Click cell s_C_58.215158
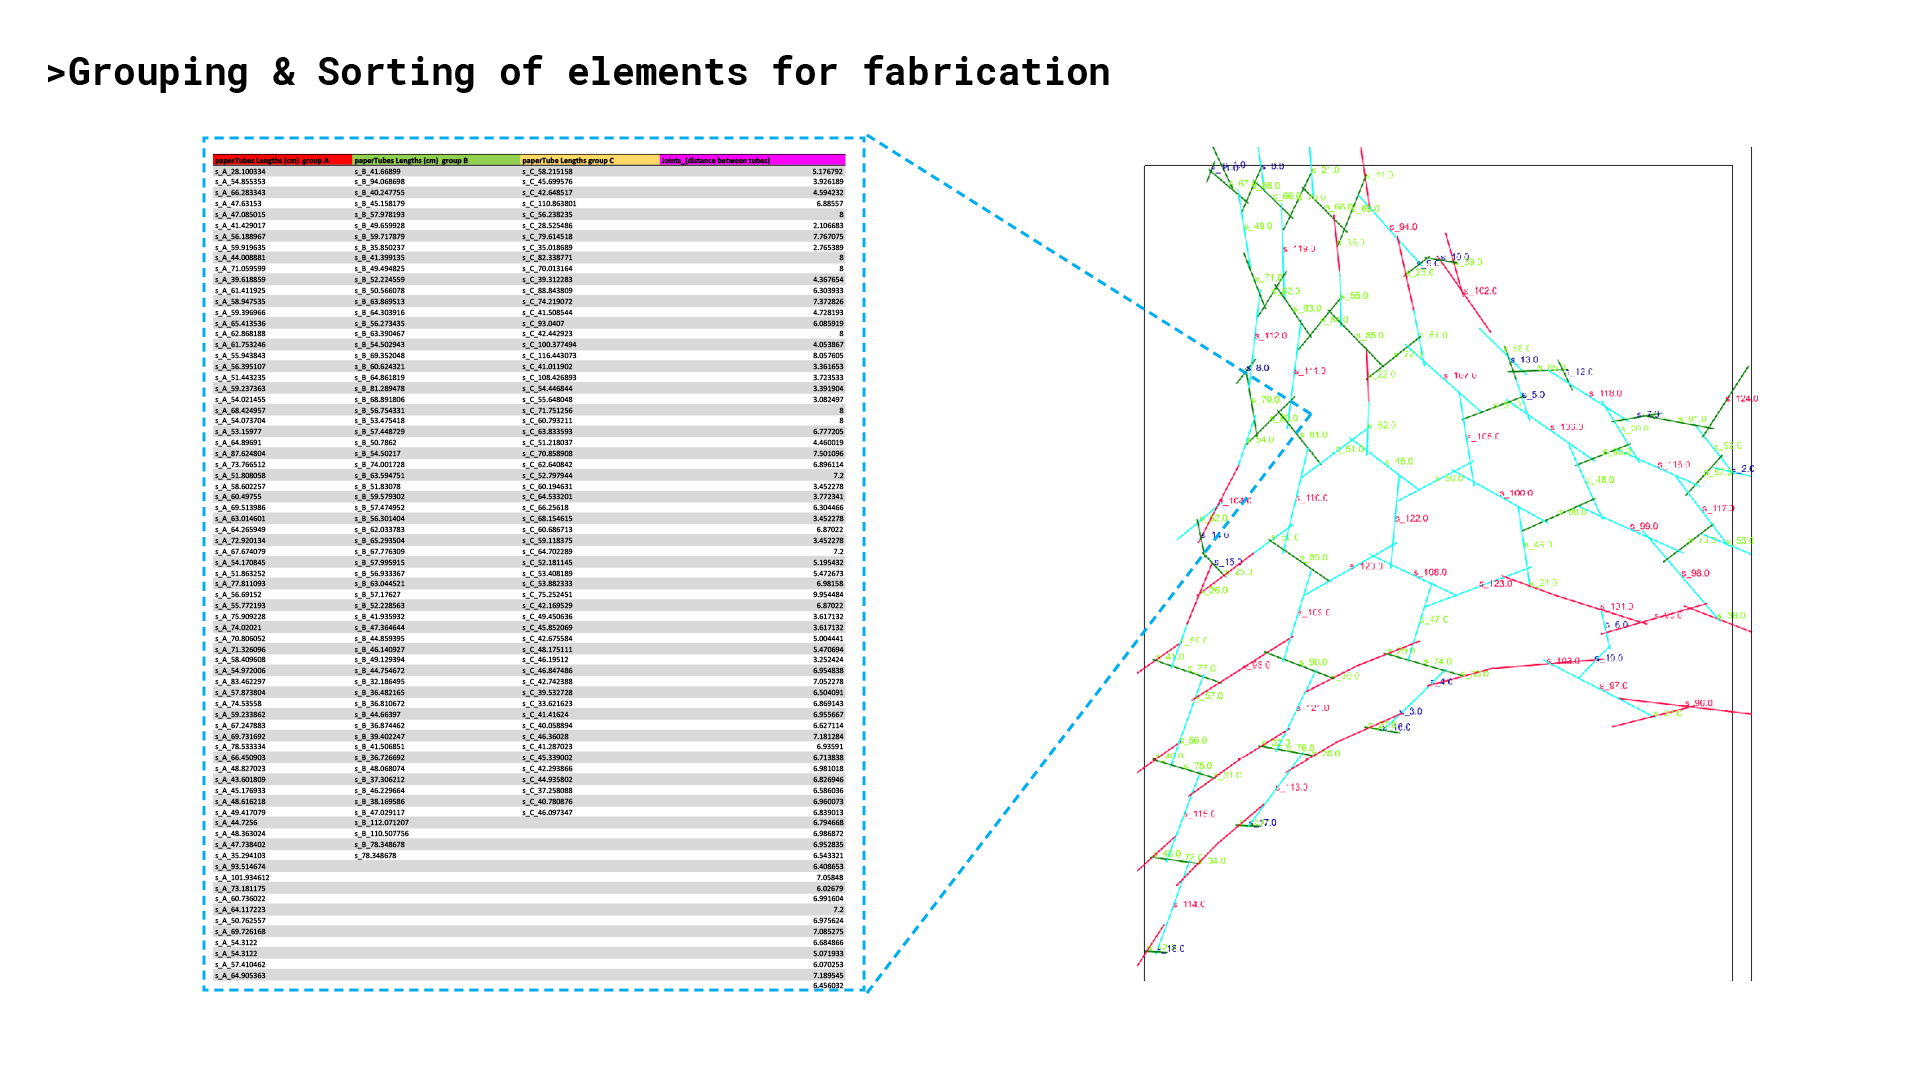Viewport: 1920px width, 1080px height. click(547, 172)
